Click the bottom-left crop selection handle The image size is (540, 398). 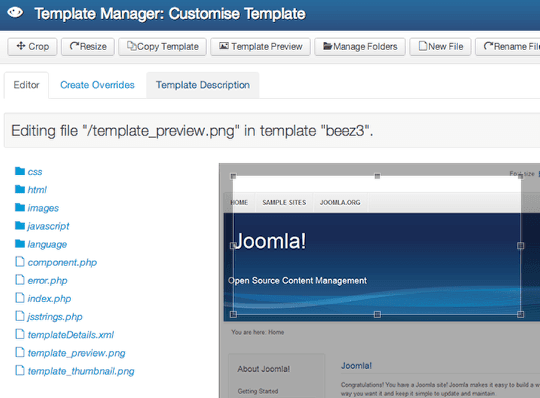pyautogui.click(x=233, y=314)
